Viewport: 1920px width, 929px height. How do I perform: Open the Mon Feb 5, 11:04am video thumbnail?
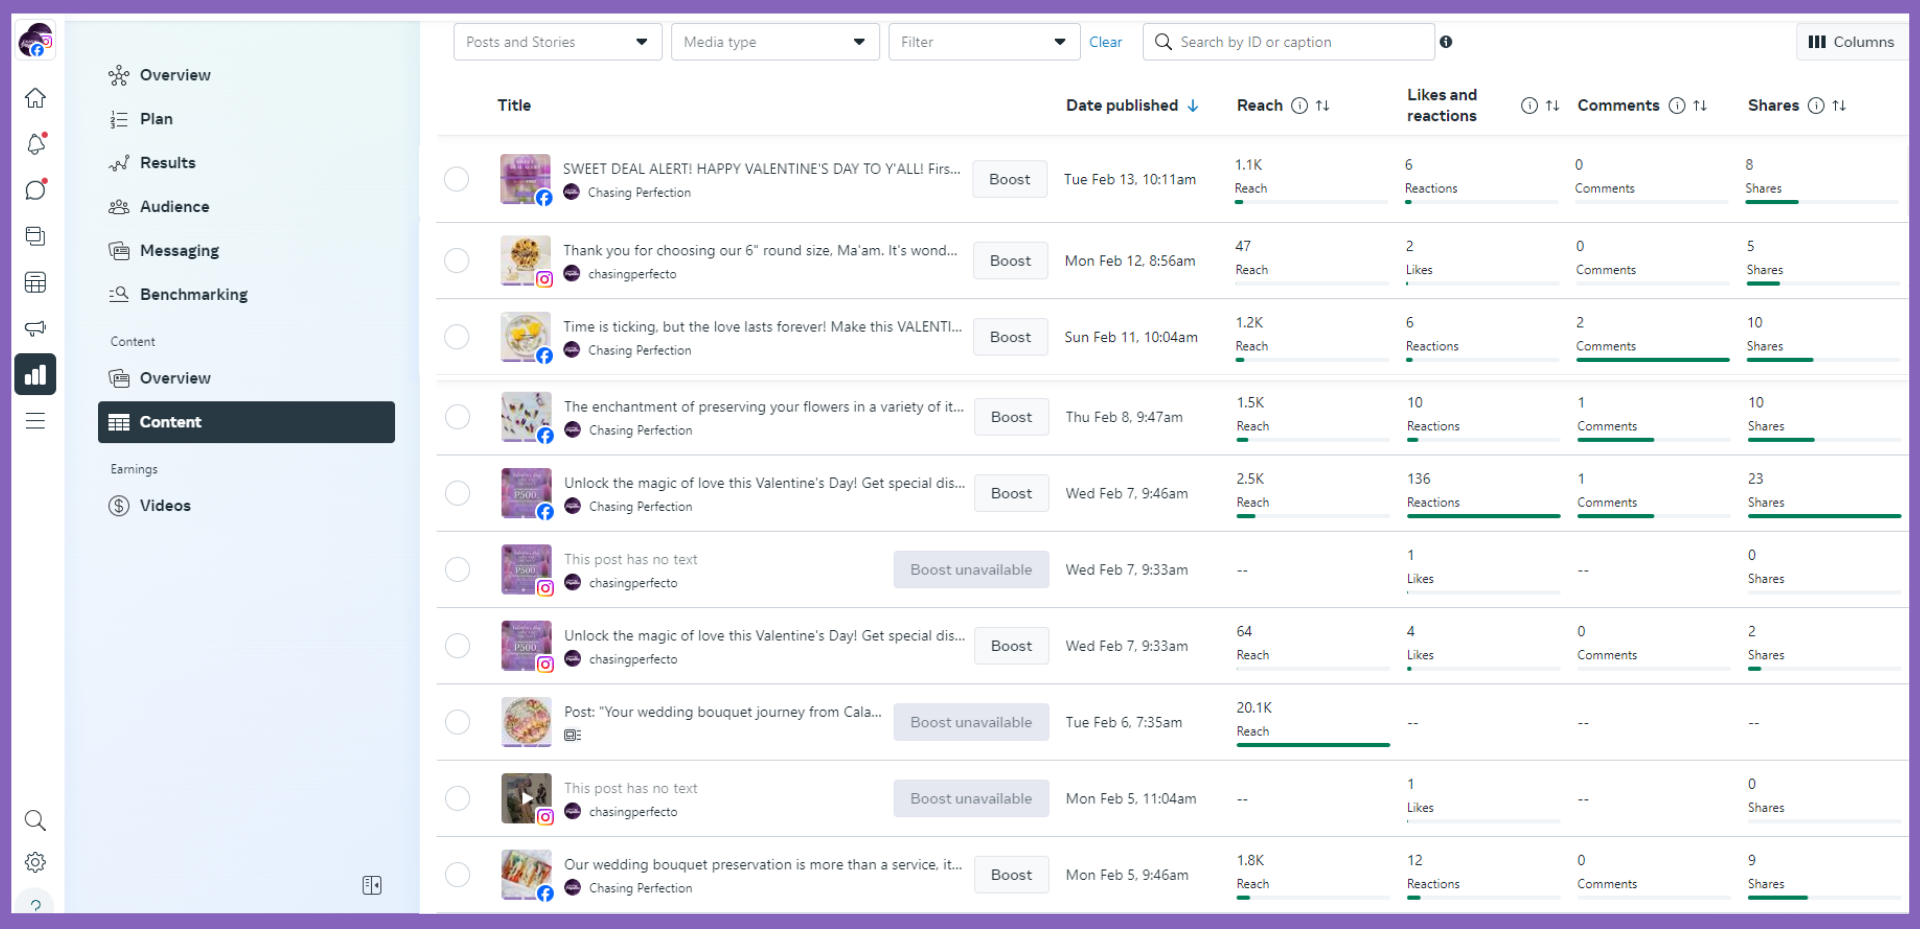pyautogui.click(x=526, y=798)
